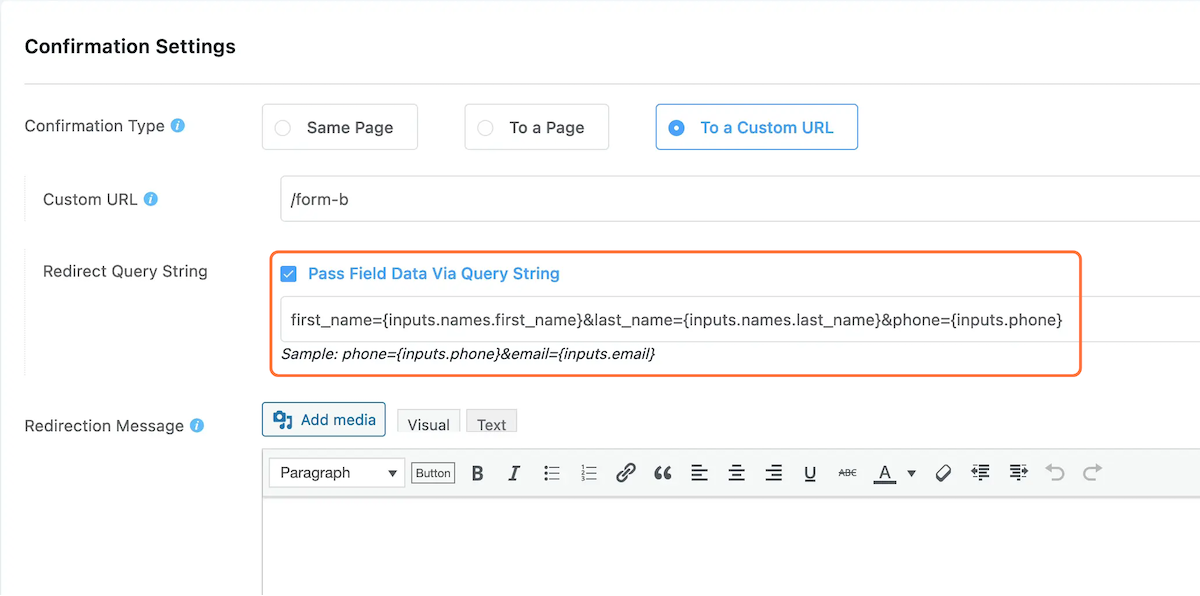The width and height of the screenshot is (1200, 596).
Task: Switch to the Text editing tab
Action: [x=491, y=422]
